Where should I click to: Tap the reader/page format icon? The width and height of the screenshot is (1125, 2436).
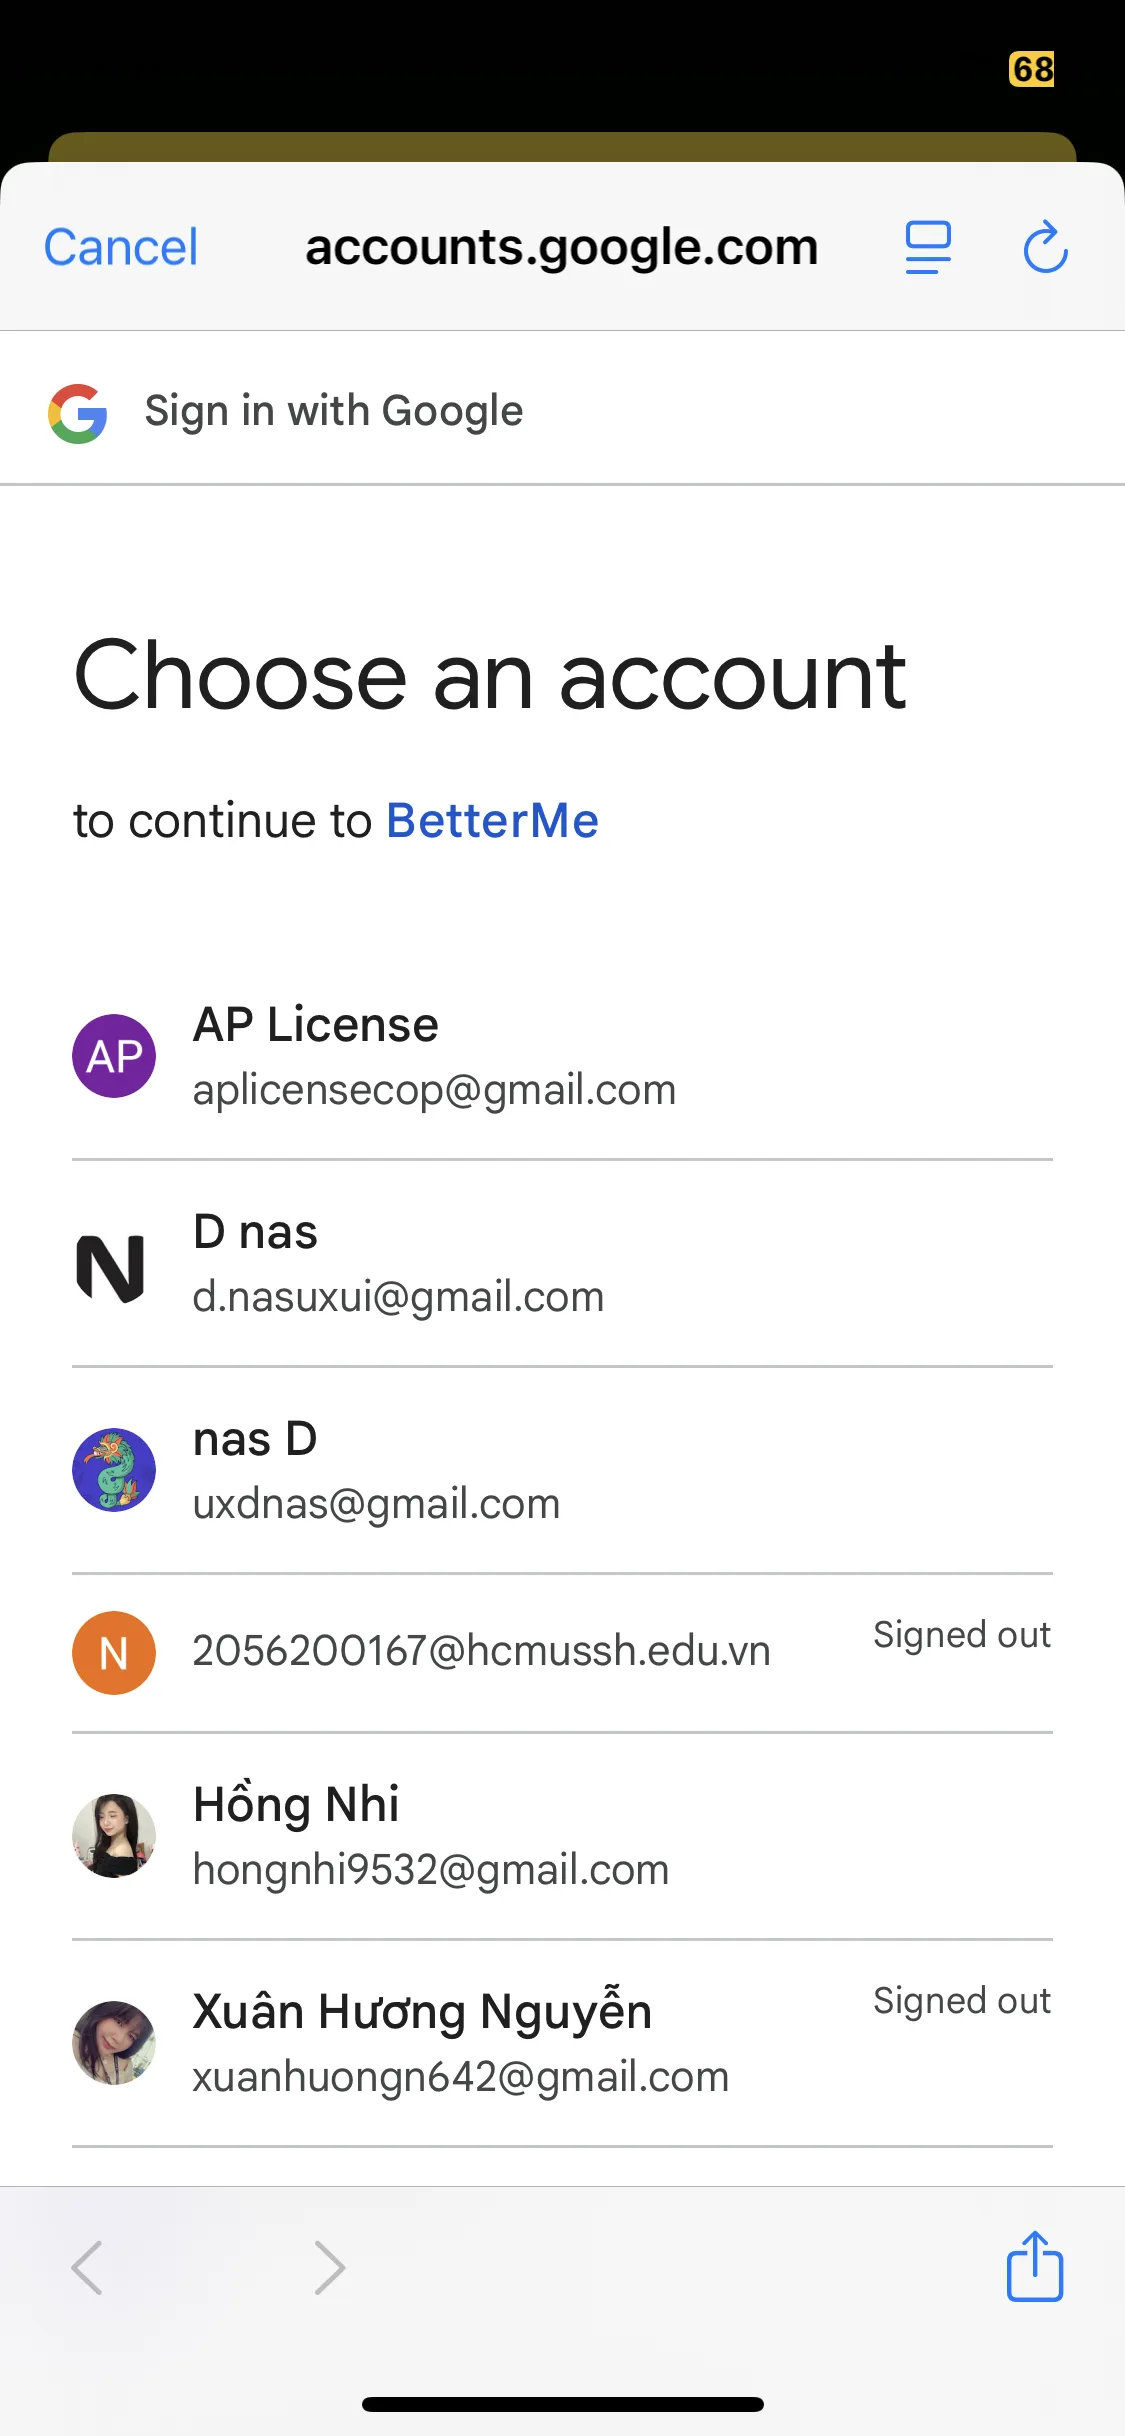928,247
